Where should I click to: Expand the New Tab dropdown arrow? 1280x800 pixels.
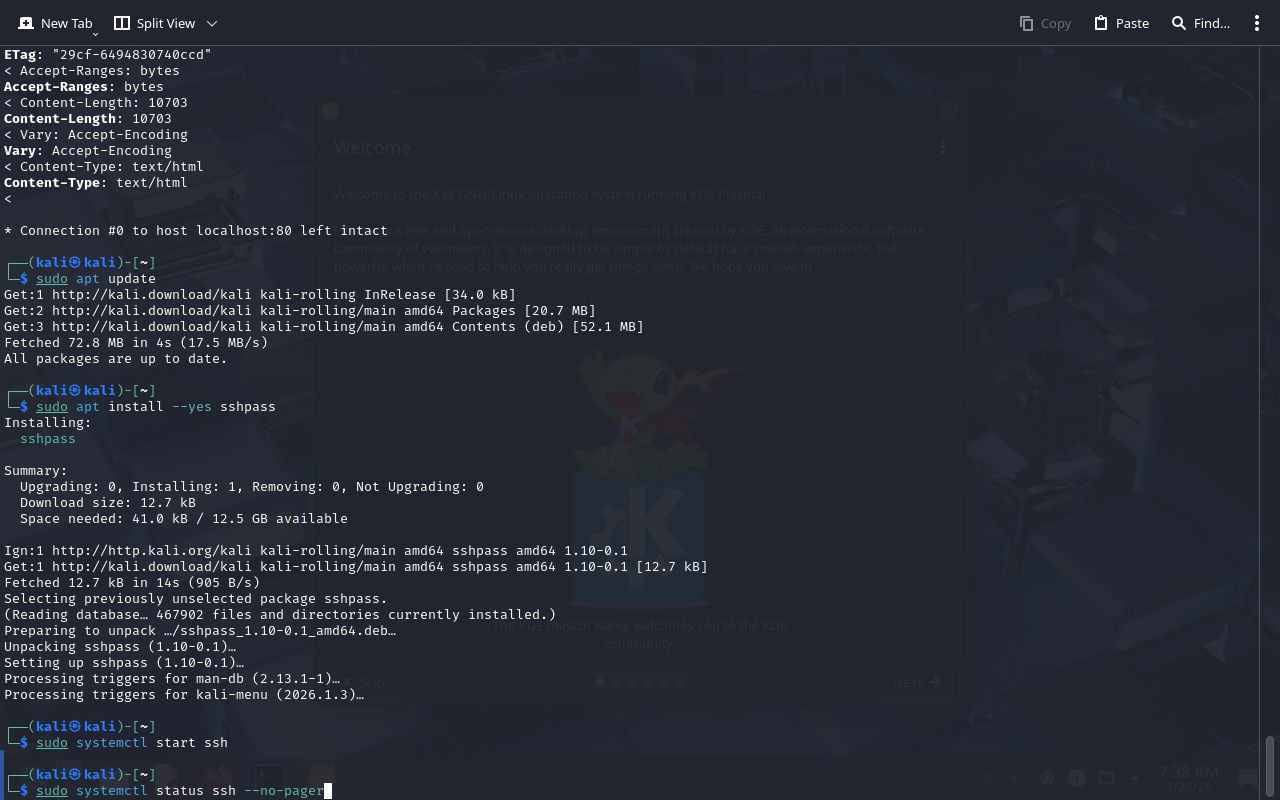pos(95,34)
